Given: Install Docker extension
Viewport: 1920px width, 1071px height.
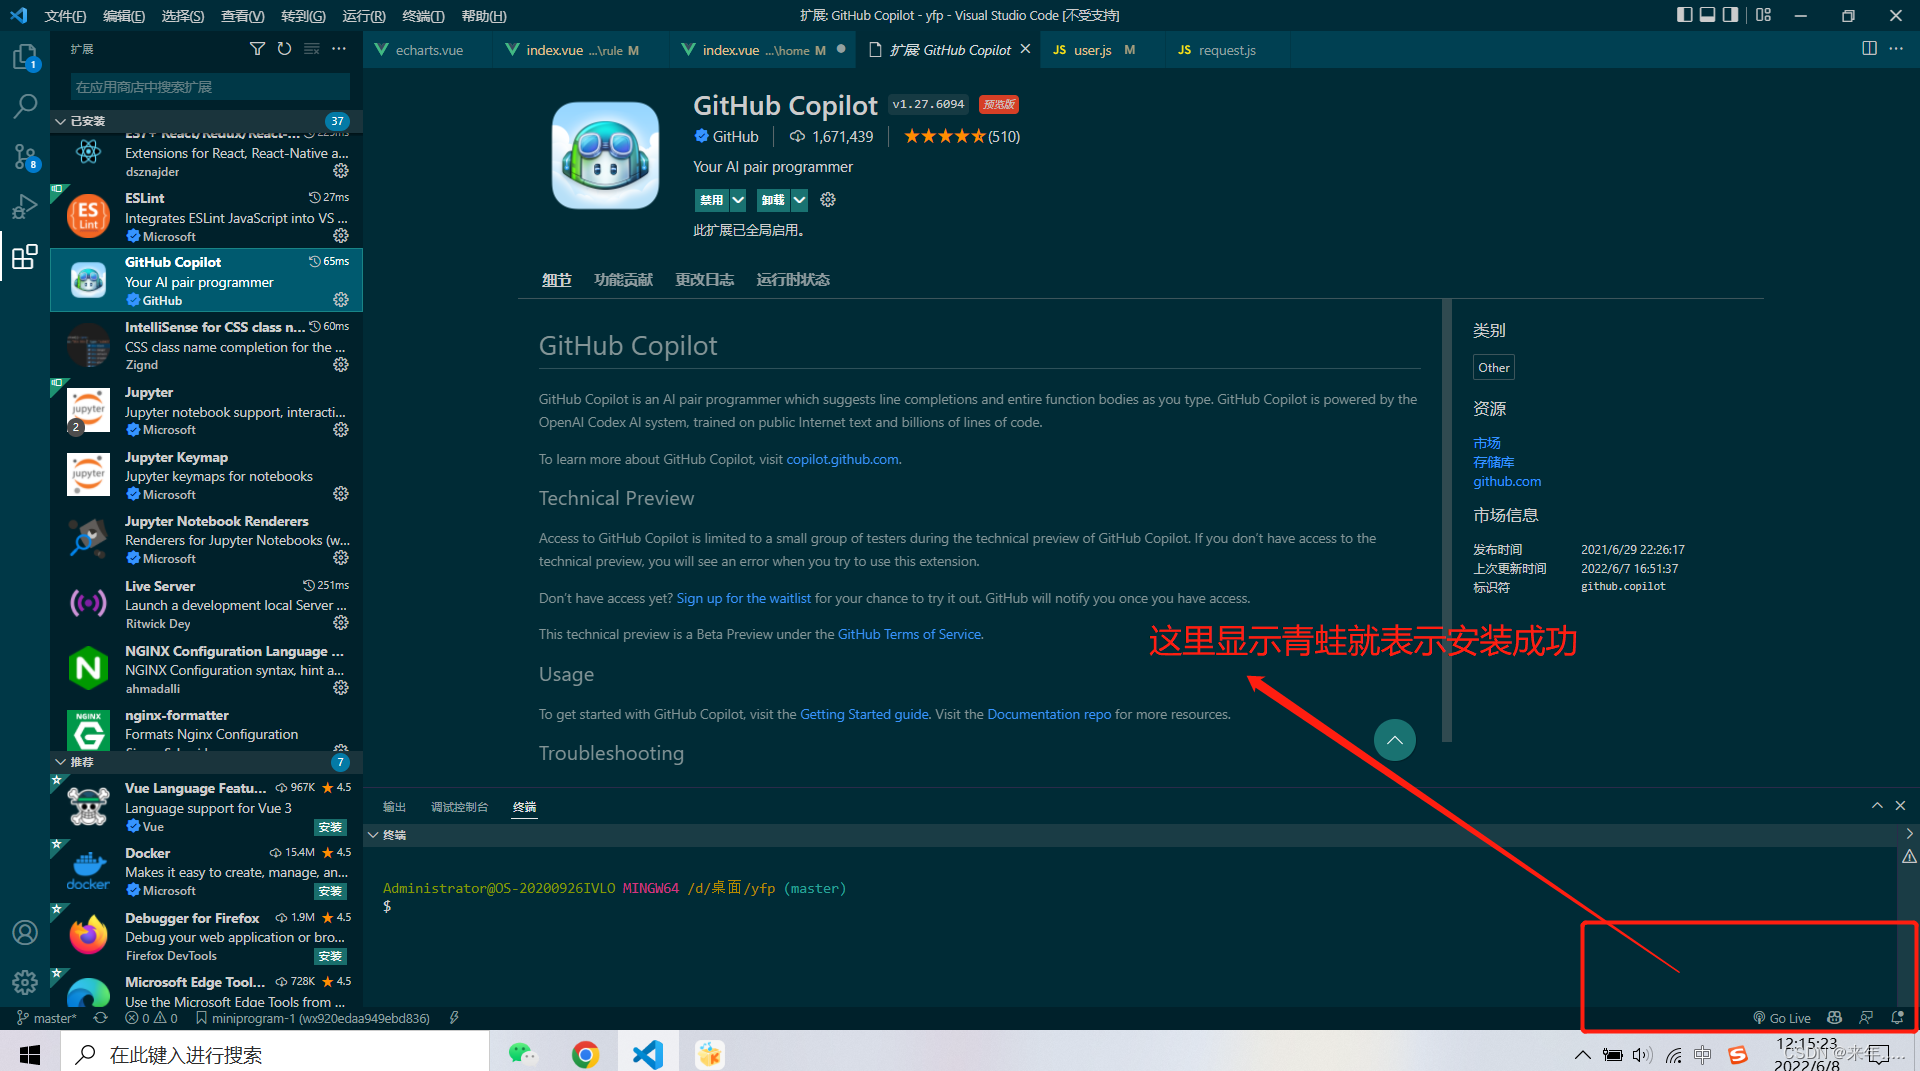Looking at the screenshot, I should tap(330, 891).
